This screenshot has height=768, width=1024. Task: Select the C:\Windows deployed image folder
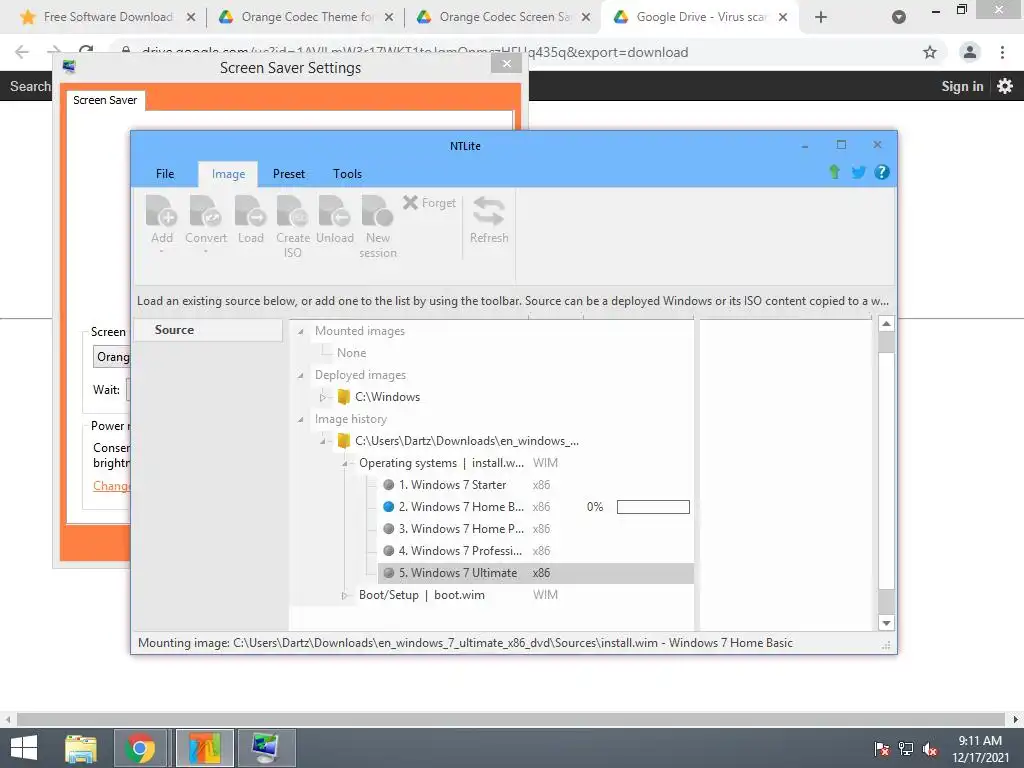[x=379, y=397]
